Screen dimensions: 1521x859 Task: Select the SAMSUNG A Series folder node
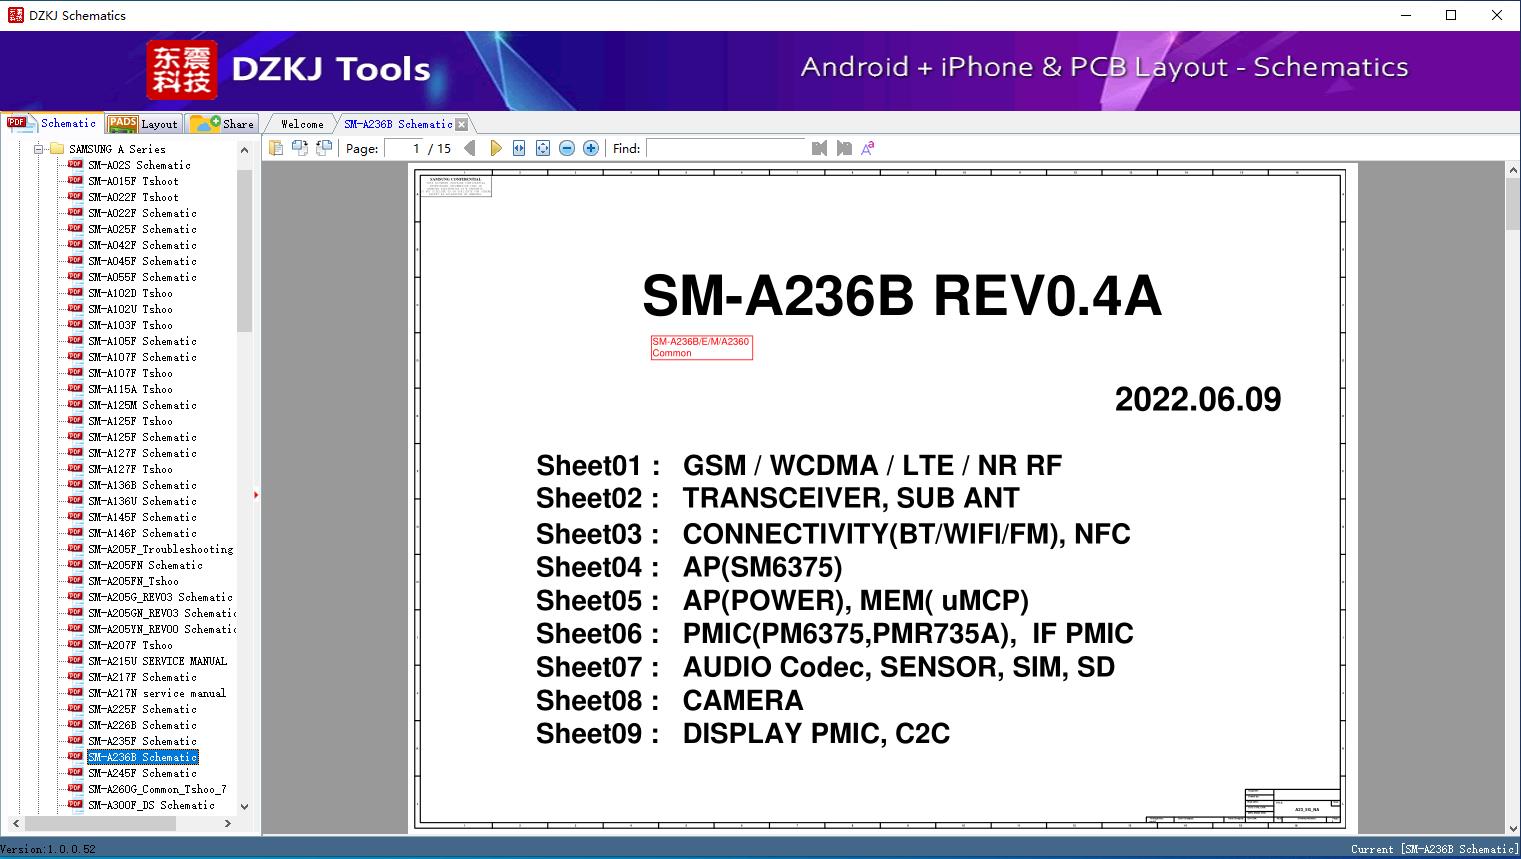click(117, 149)
